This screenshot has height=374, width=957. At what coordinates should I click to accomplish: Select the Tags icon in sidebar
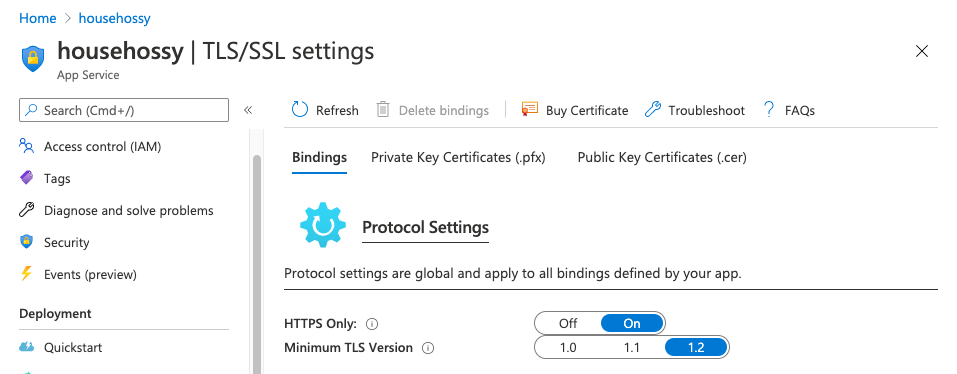[x=26, y=178]
